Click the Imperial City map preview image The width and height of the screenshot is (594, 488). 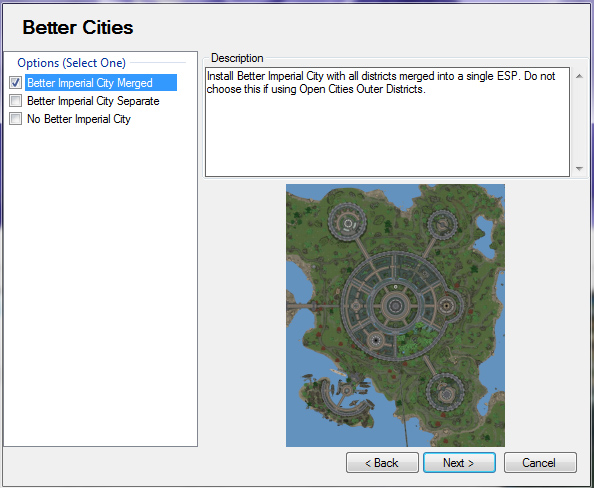coord(395,315)
